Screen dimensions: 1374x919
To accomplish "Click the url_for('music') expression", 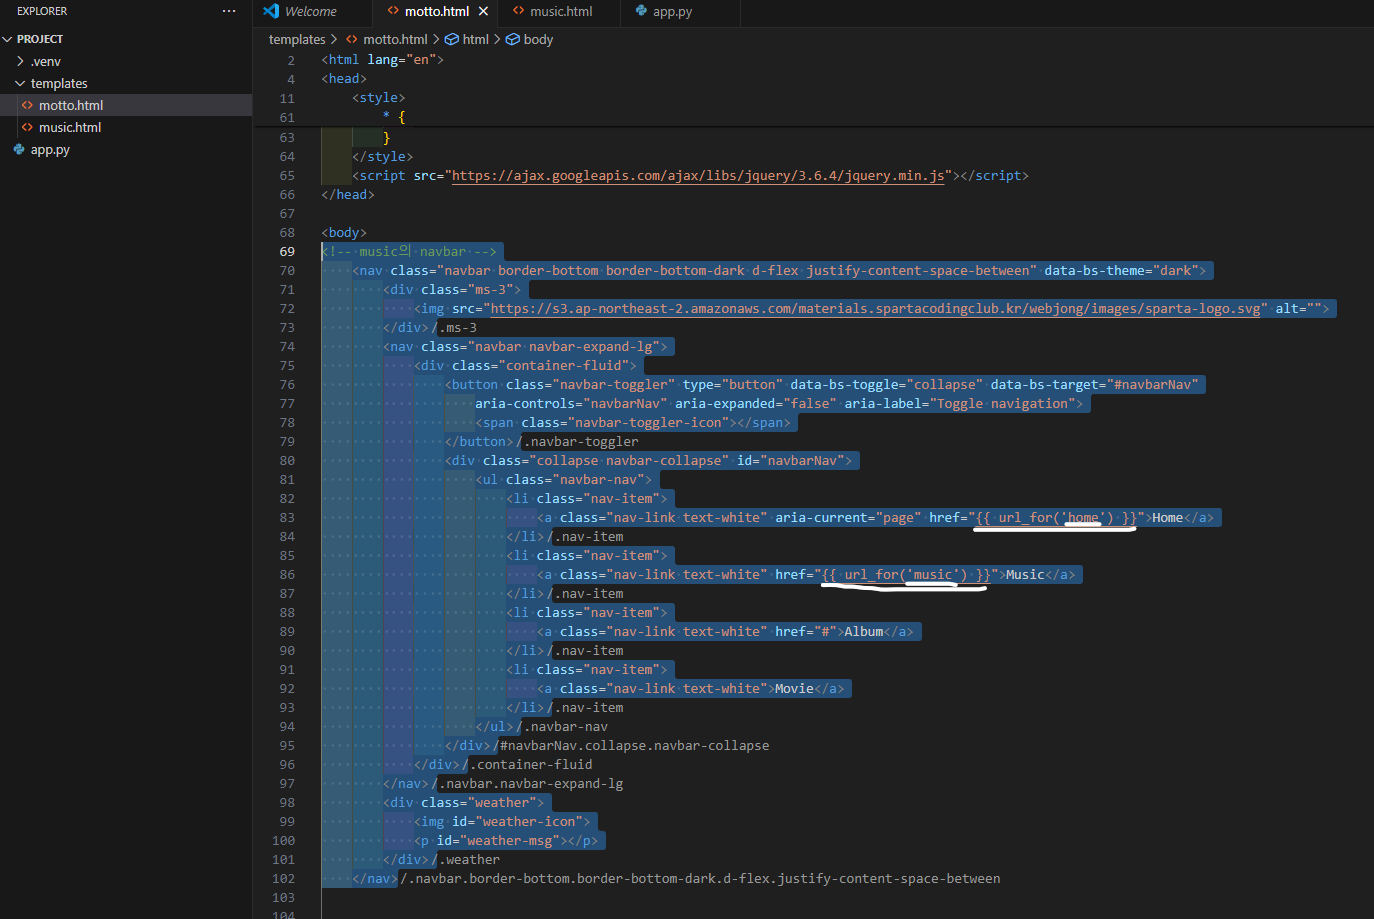I will 906,575.
